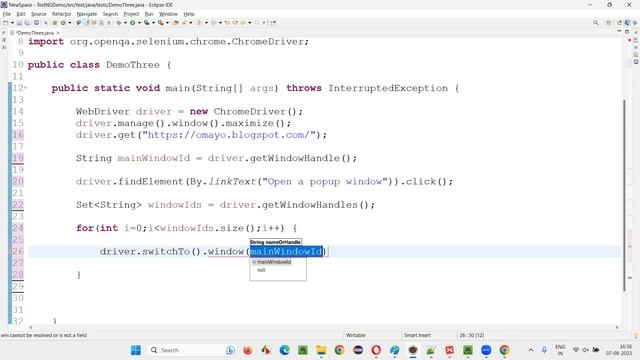Expand the Coverage dropdown arrow
The width and height of the screenshot is (640, 360).
[153, 23]
